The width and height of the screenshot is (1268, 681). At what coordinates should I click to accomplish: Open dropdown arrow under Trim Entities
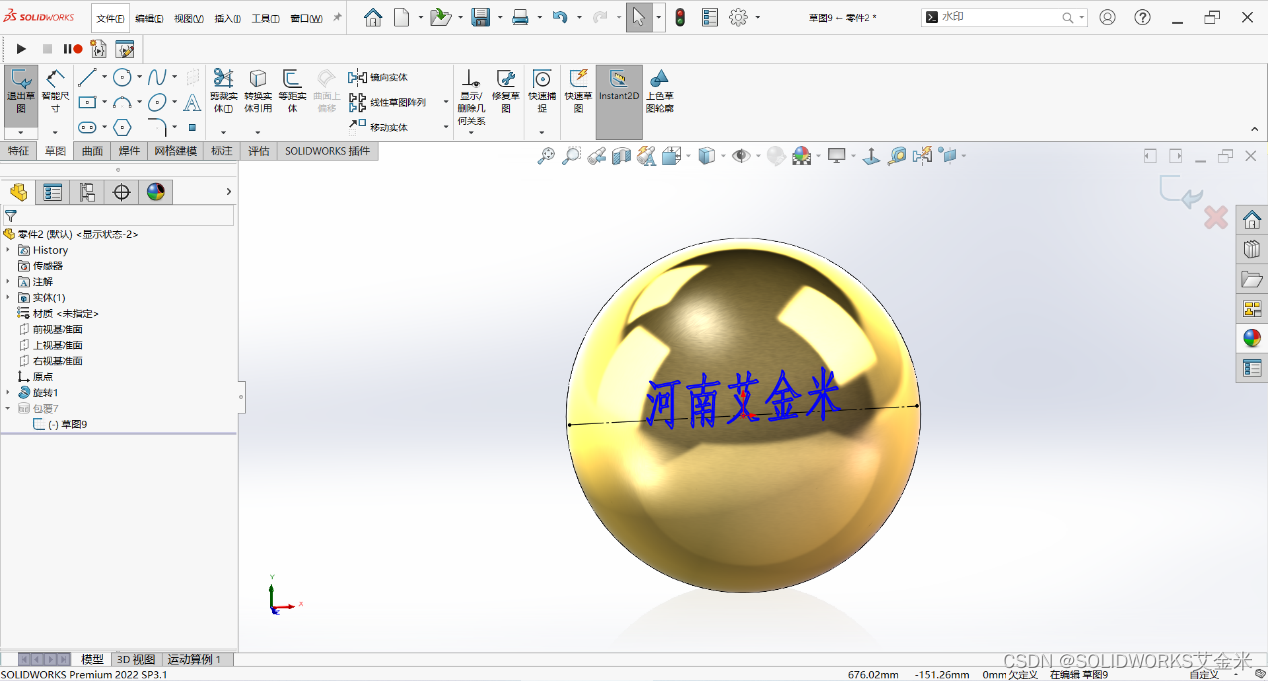tap(223, 132)
